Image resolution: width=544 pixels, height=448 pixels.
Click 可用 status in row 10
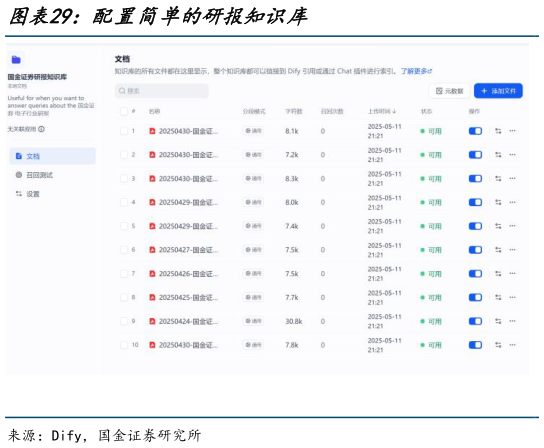pos(431,345)
